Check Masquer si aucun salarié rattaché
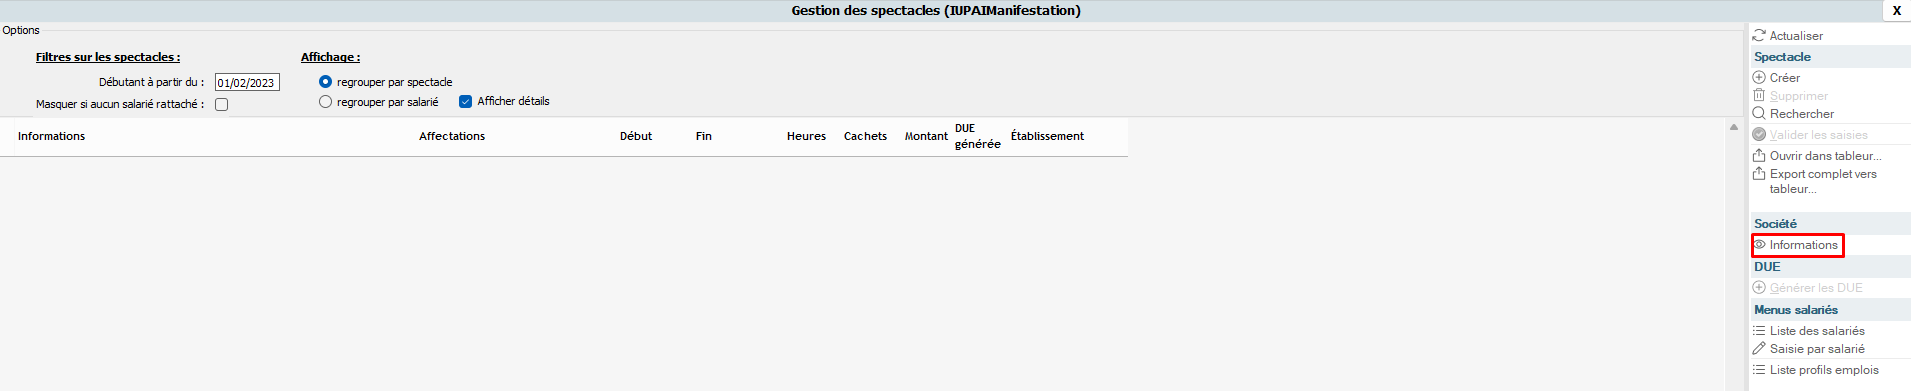1911x391 pixels. (x=222, y=104)
